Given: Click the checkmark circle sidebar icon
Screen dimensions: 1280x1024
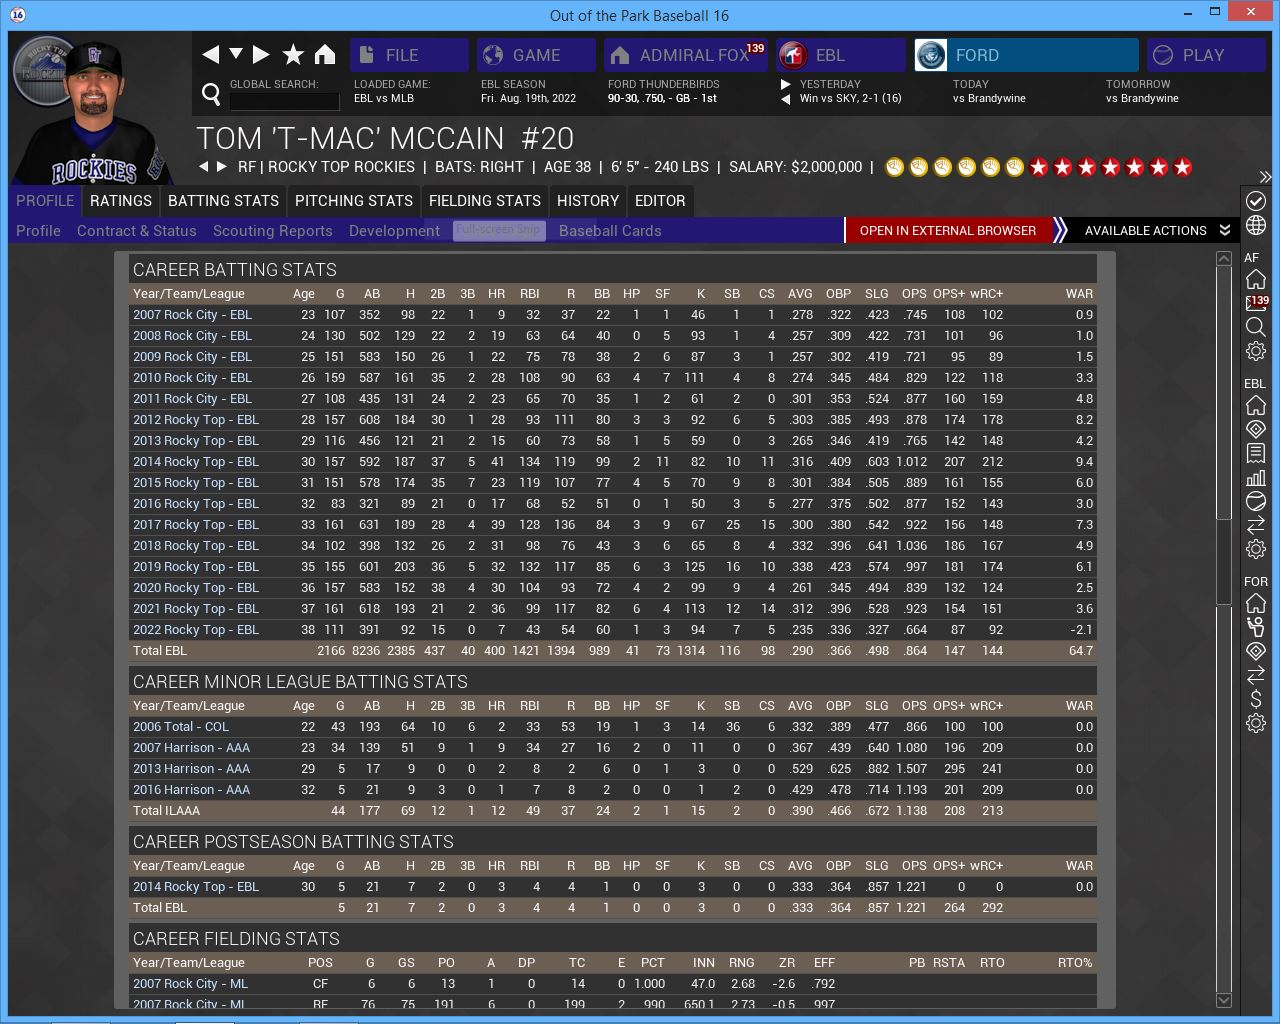Looking at the screenshot, I should [x=1256, y=201].
